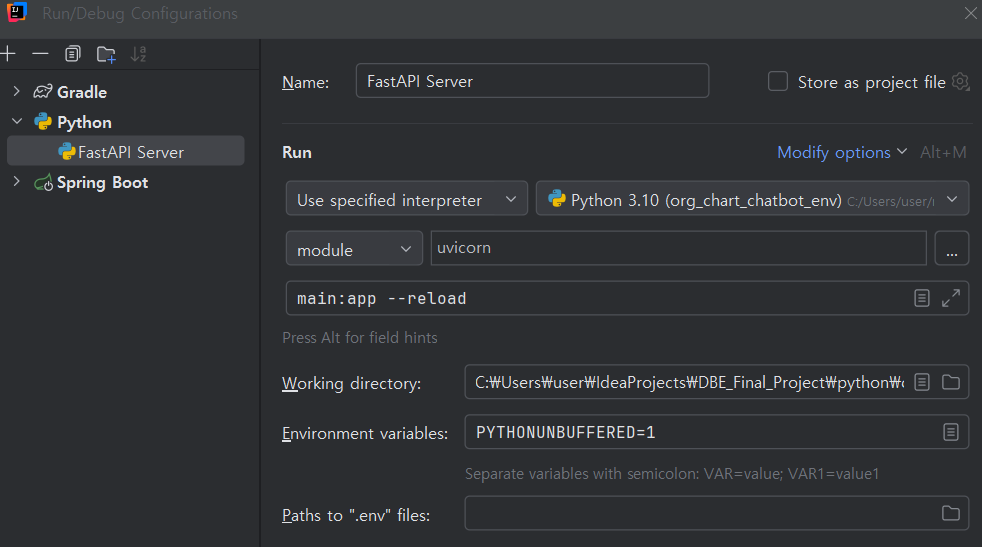
Task: Sort configurations alphabetically
Action: coord(138,54)
